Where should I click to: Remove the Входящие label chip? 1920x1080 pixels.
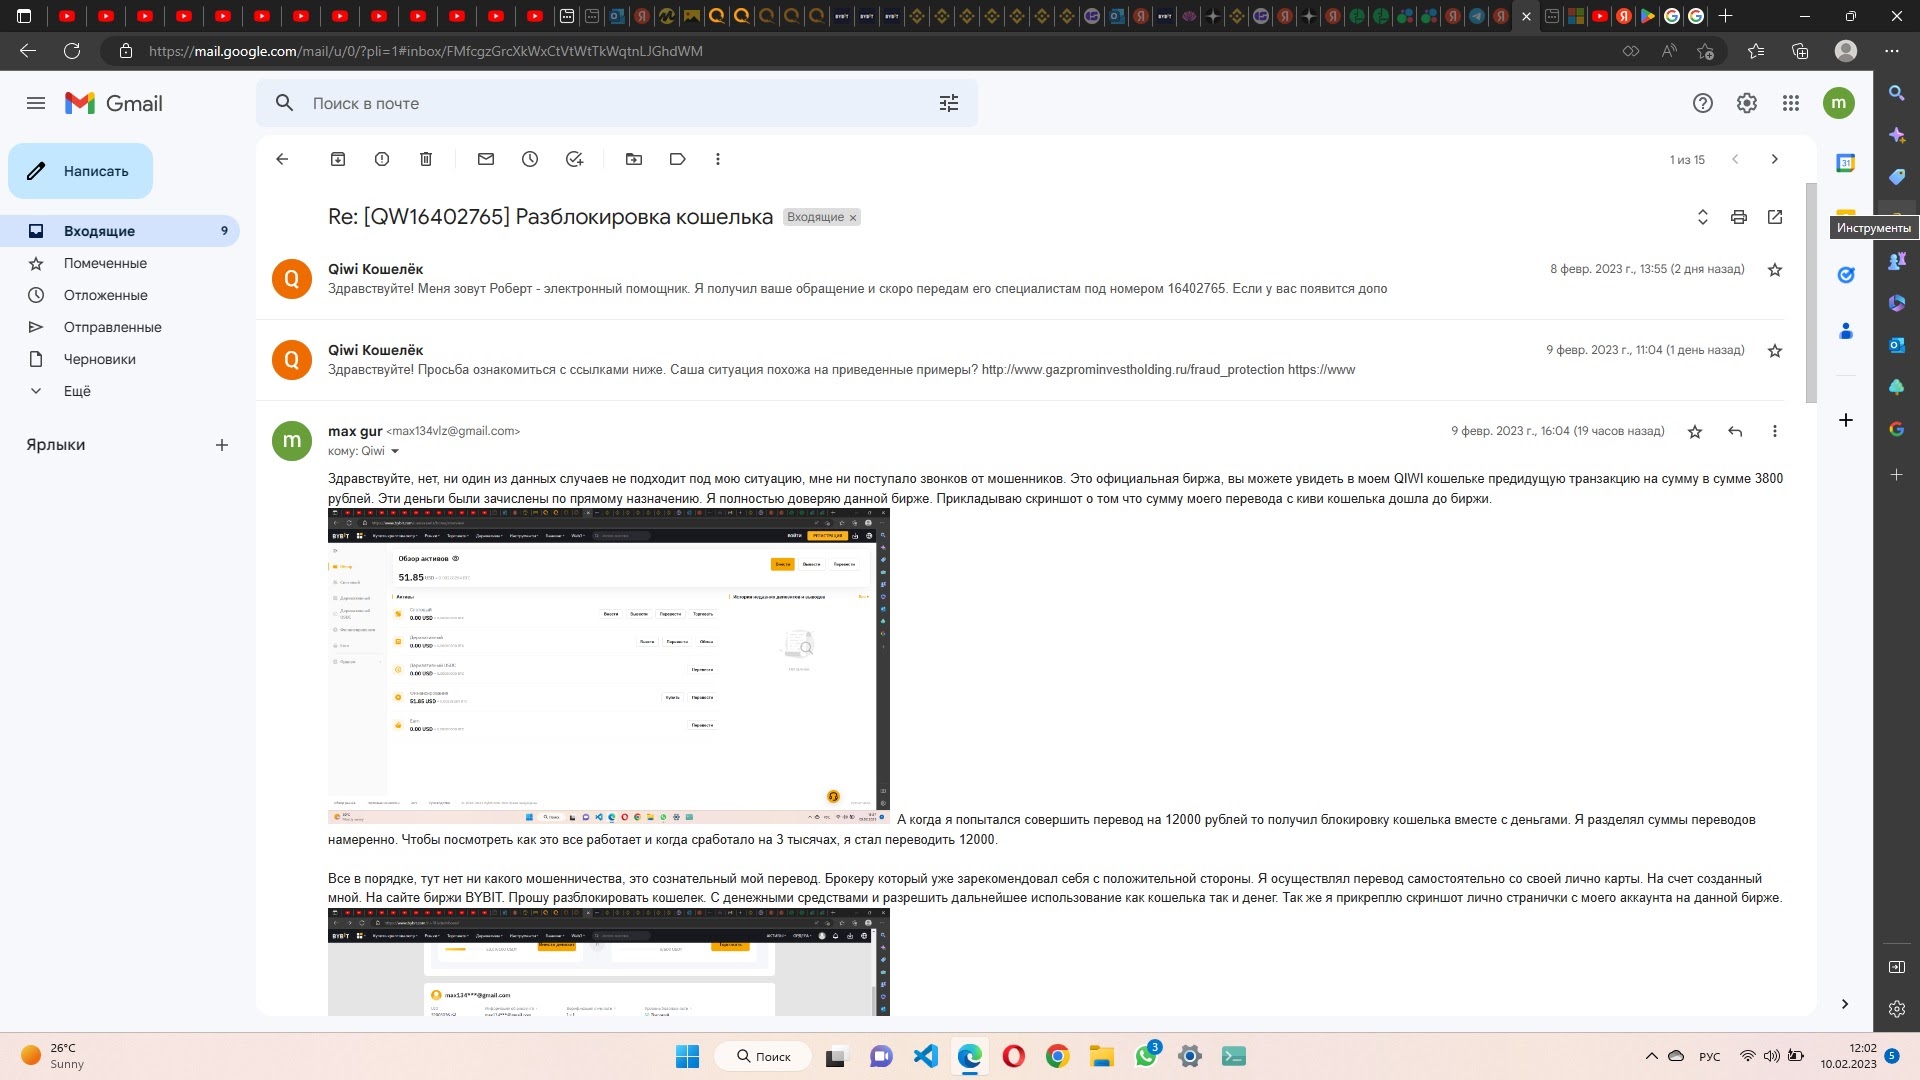[853, 218]
